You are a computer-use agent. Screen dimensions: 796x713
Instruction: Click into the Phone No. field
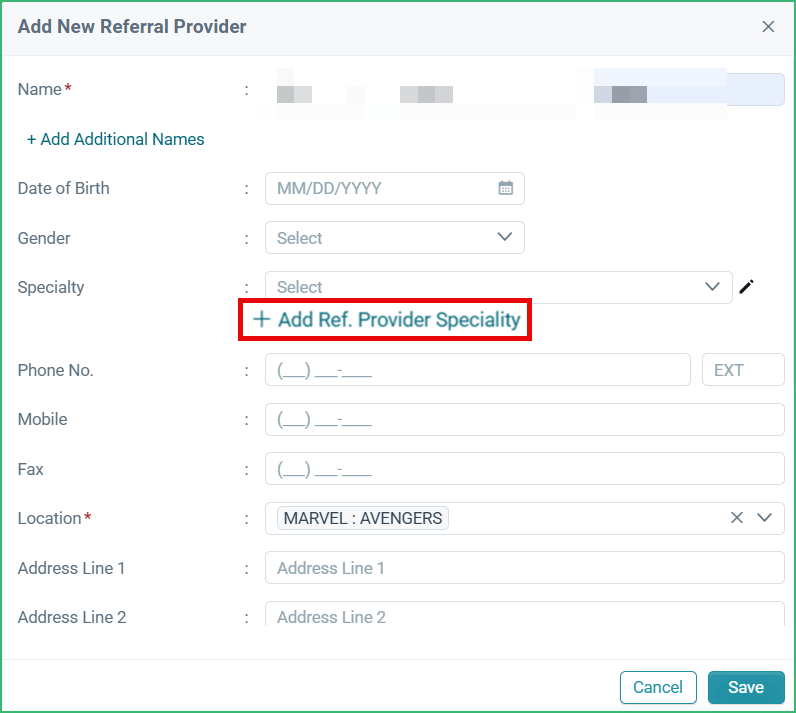pos(477,370)
